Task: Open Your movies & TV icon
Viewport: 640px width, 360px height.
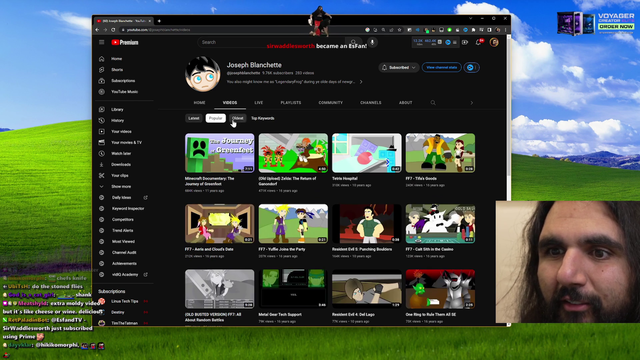Action: [102, 142]
